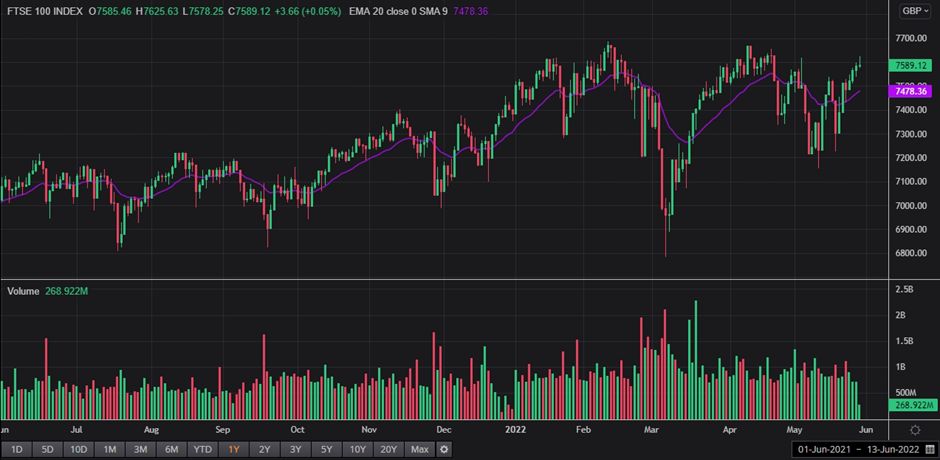The image size is (940, 460).
Task: Choose the highlighted 1Y range
Action: pyautogui.click(x=234, y=449)
